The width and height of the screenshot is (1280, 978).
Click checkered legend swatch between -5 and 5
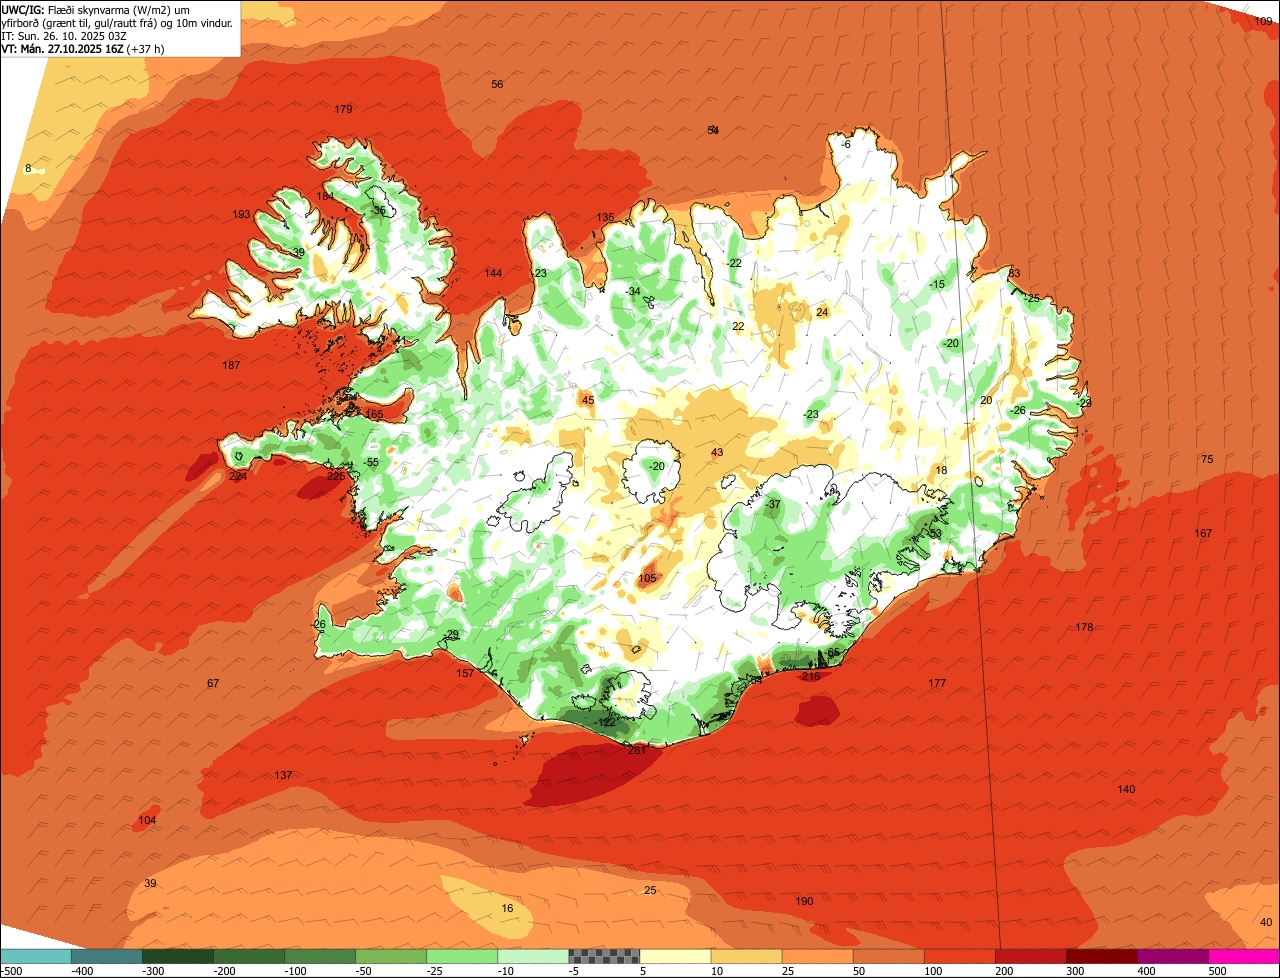click(x=604, y=956)
